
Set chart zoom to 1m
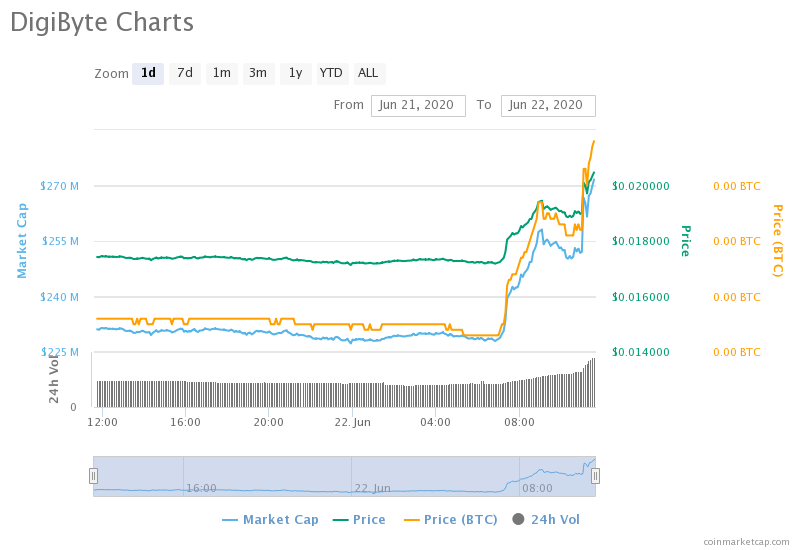[x=221, y=73]
